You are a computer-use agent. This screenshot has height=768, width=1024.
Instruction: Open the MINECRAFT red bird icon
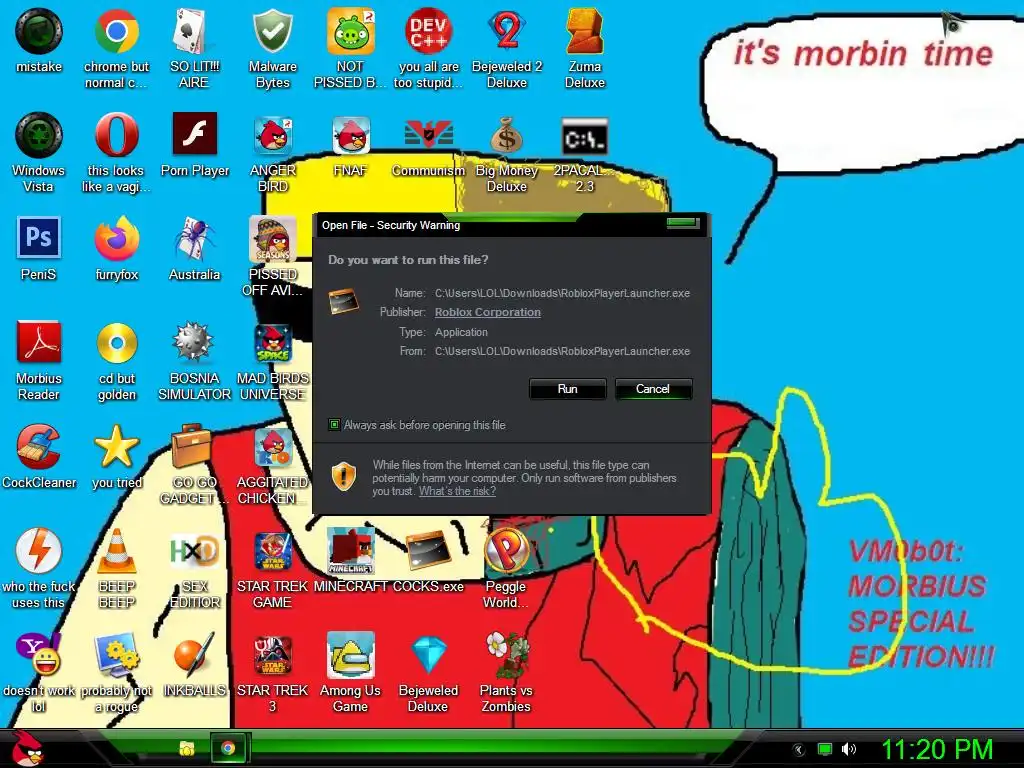click(x=351, y=551)
